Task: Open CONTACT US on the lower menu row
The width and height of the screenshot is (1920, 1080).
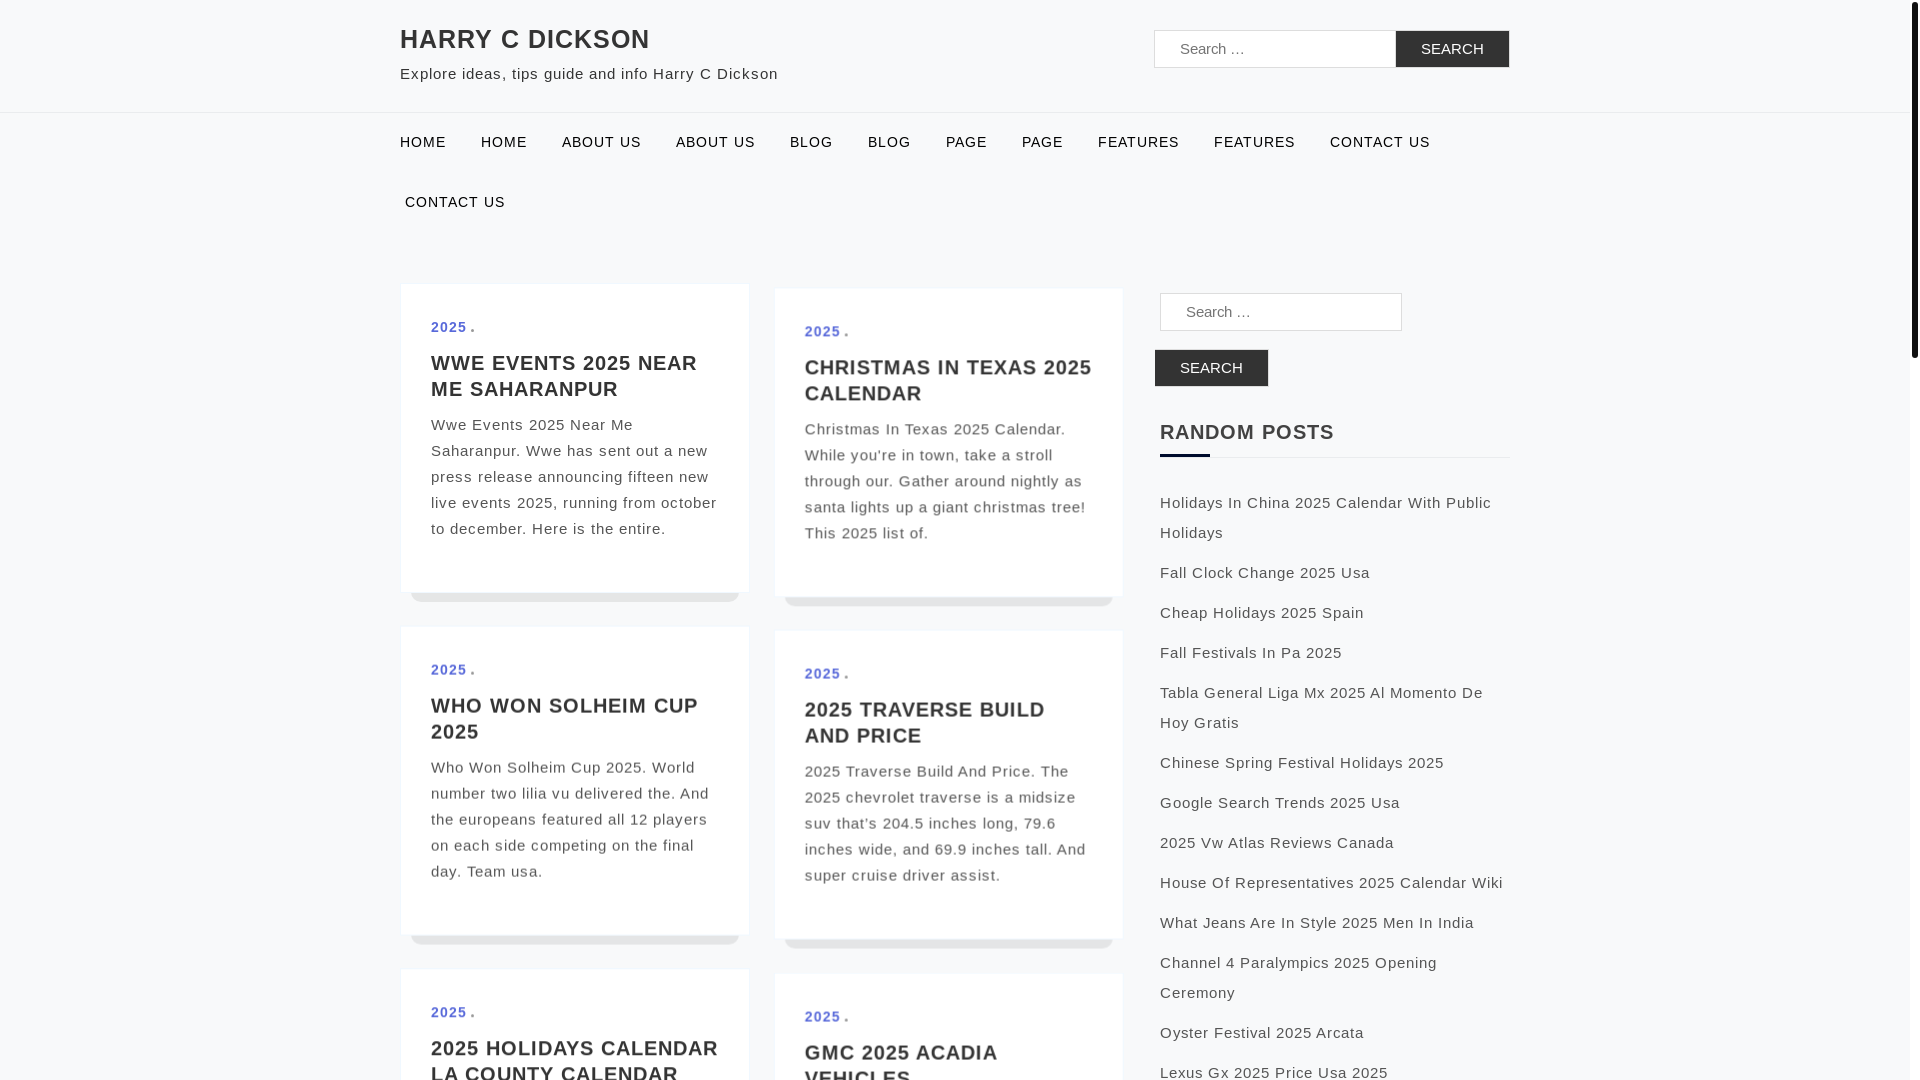Action: pos(455,202)
